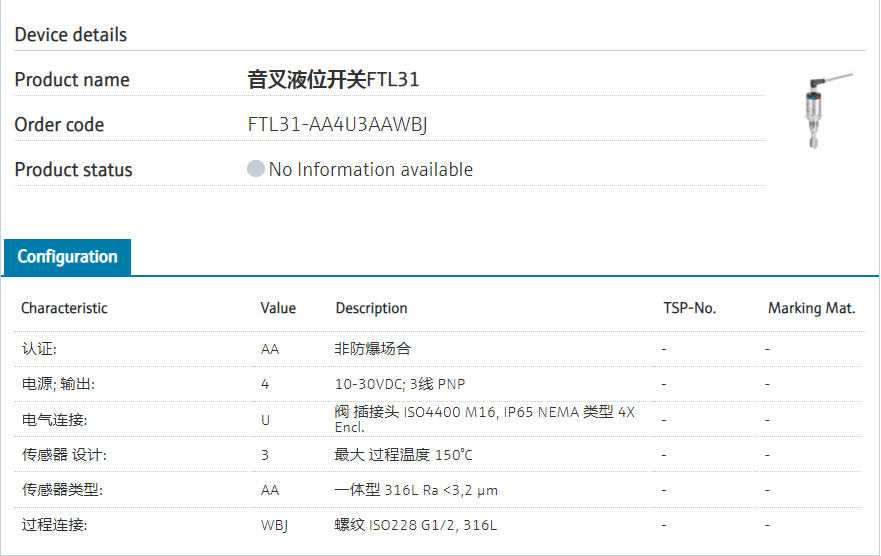Click the Characteristic column header
The width and height of the screenshot is (881, 556).
click(x=64, y=308)
